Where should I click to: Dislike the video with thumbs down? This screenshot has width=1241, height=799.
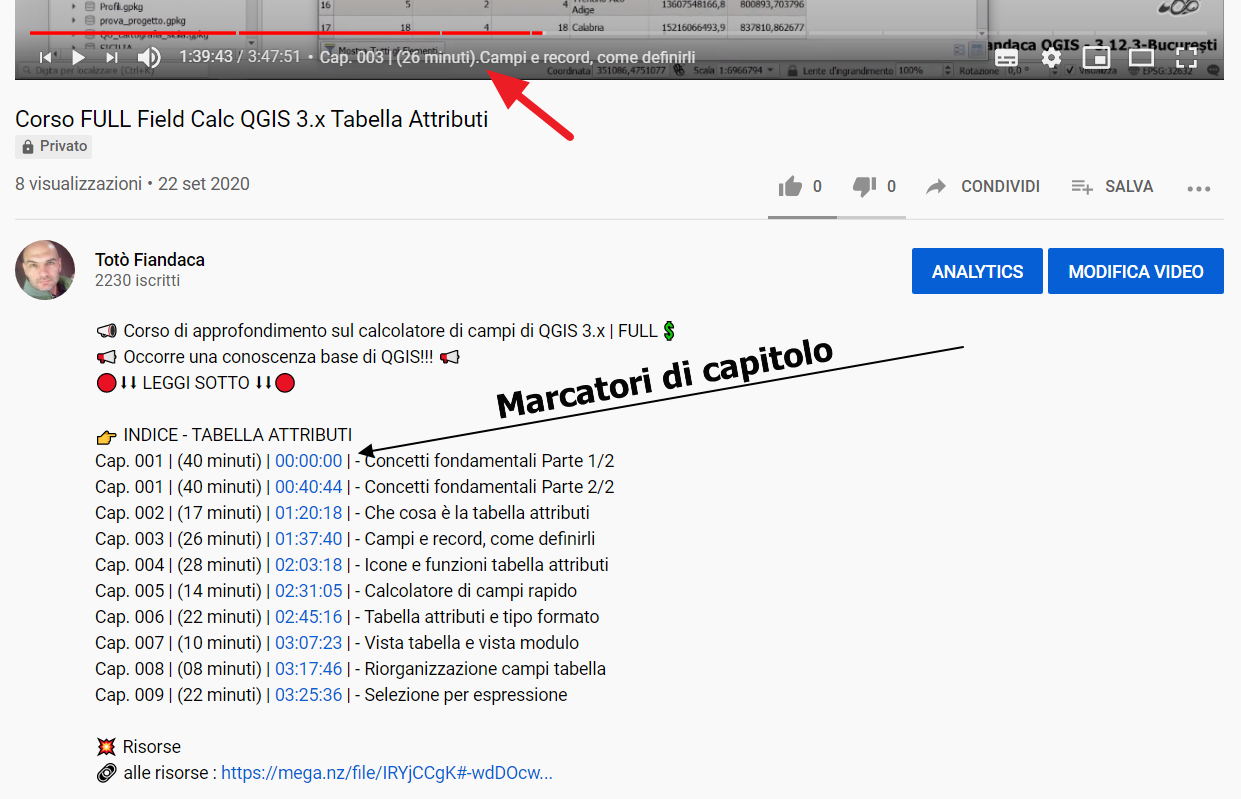coord(863,187)
